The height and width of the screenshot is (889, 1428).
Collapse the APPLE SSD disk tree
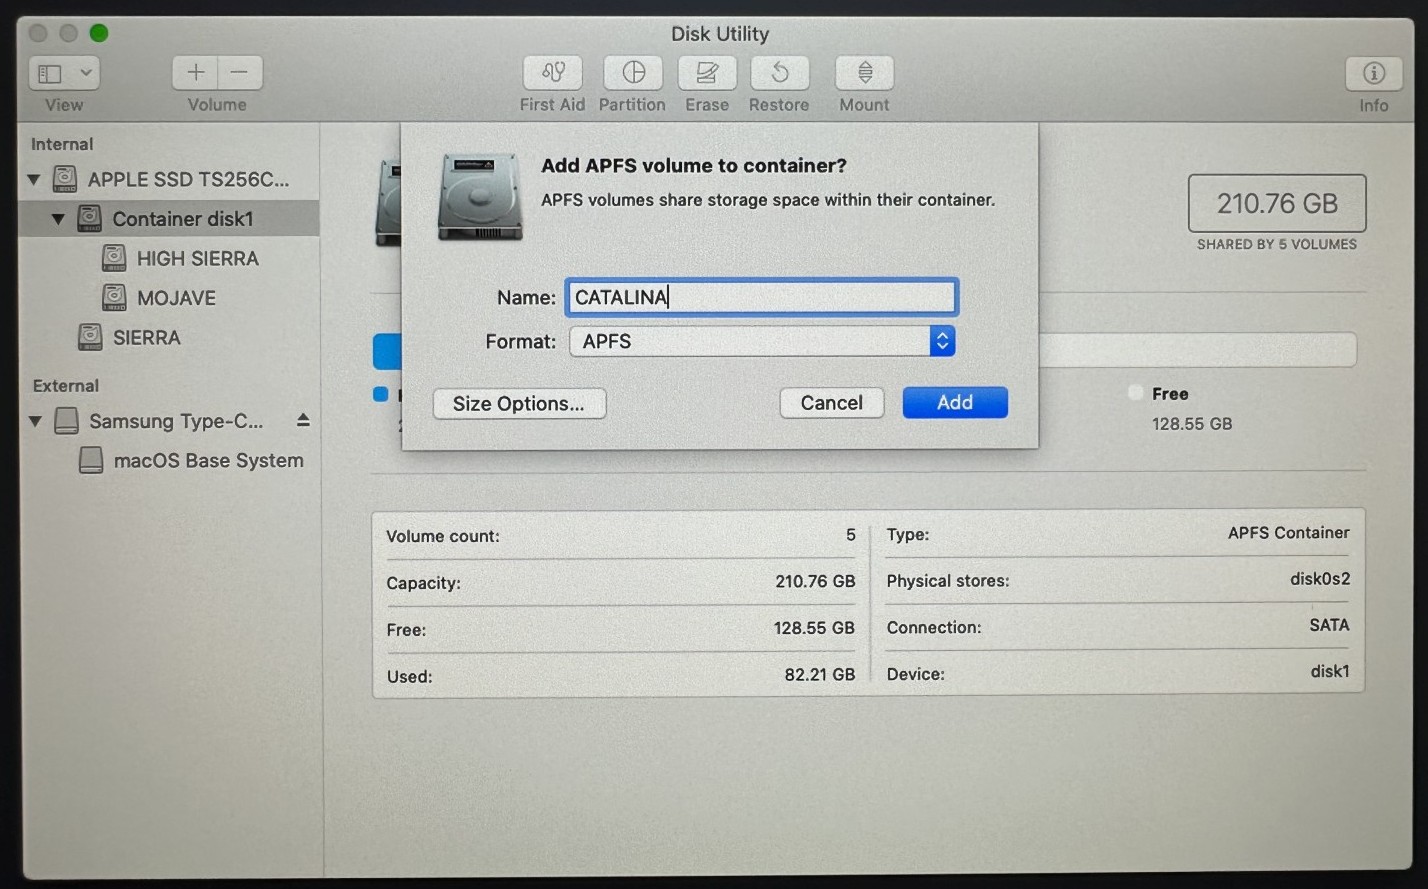coord(34,180)
